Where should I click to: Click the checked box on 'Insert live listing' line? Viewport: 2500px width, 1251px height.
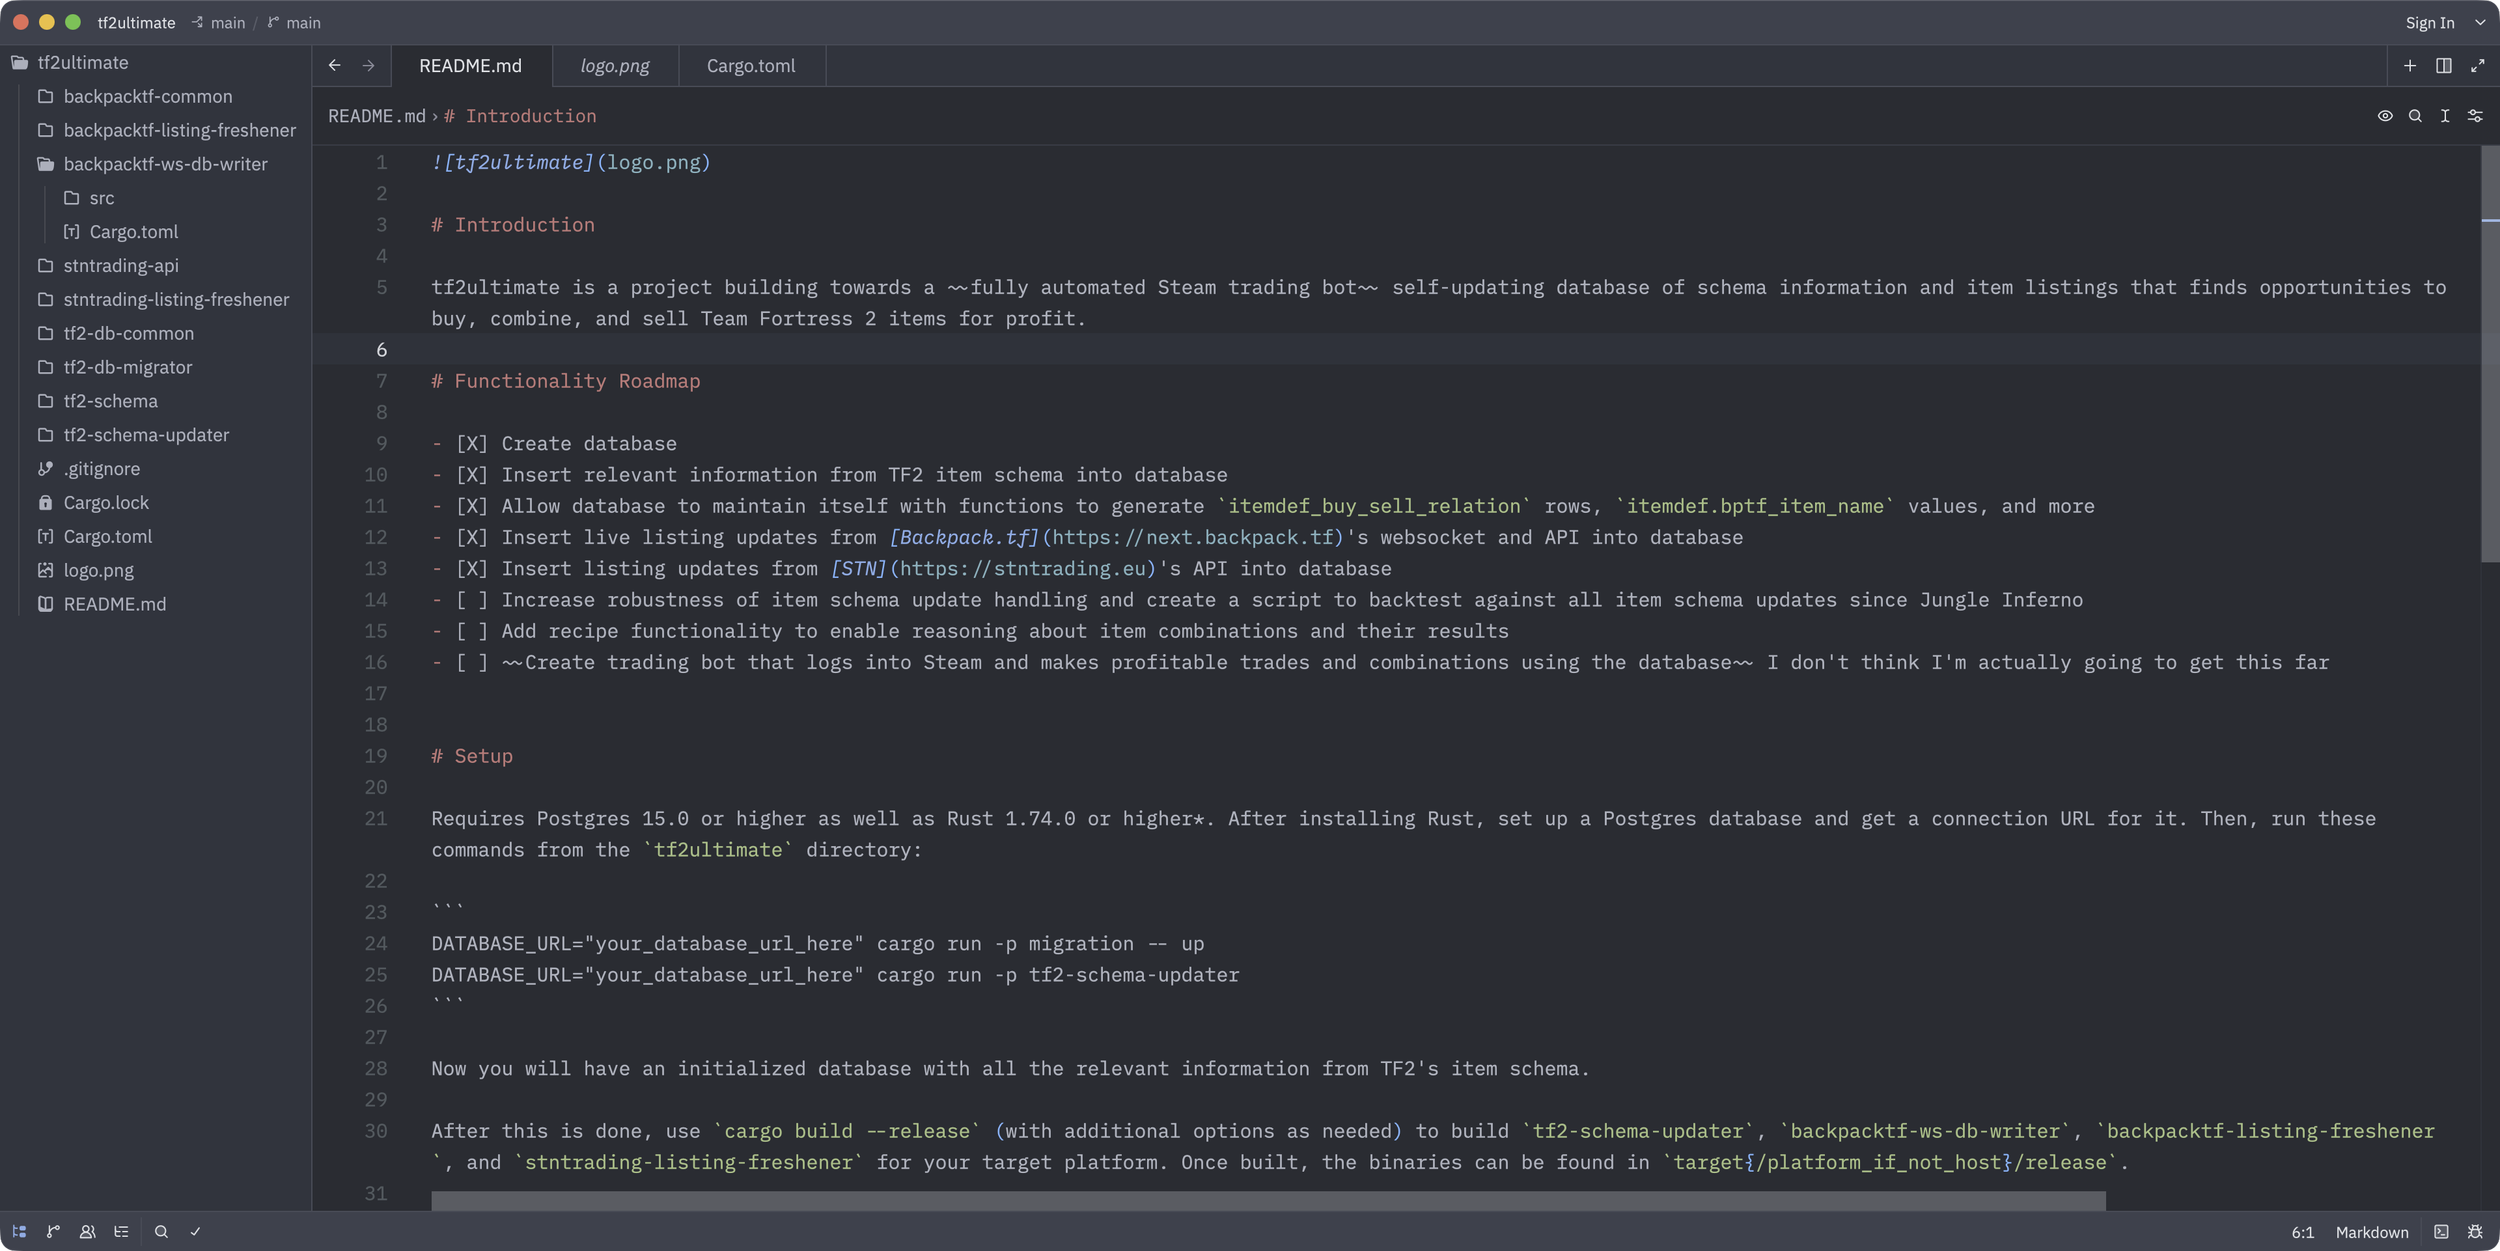[x=472, y=537]
